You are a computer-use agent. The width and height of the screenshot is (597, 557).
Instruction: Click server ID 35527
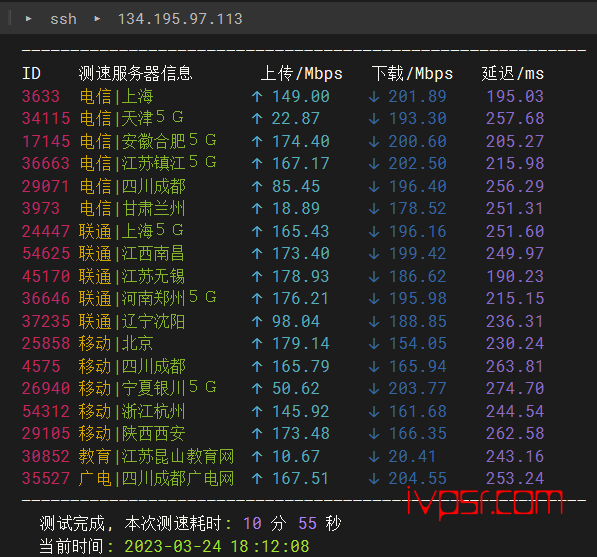46,478
